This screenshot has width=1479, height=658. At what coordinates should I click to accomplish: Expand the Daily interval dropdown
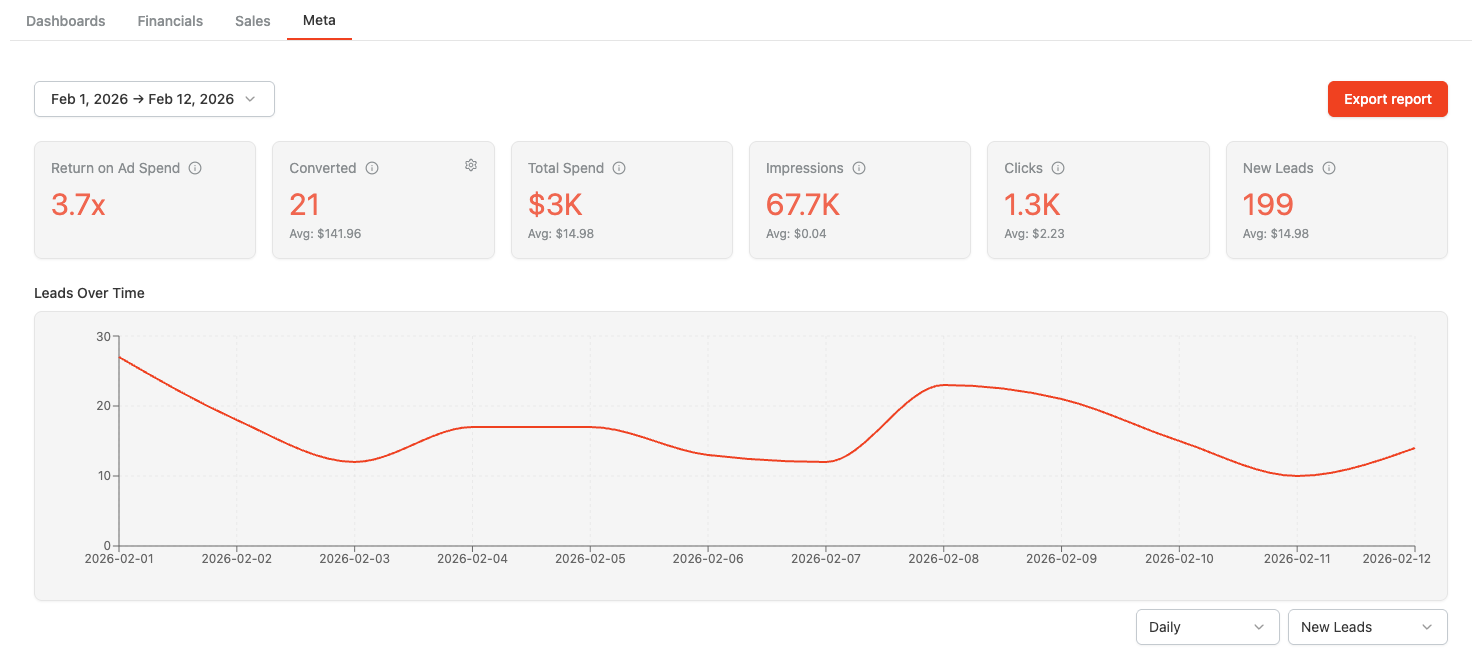(1208, 627)
